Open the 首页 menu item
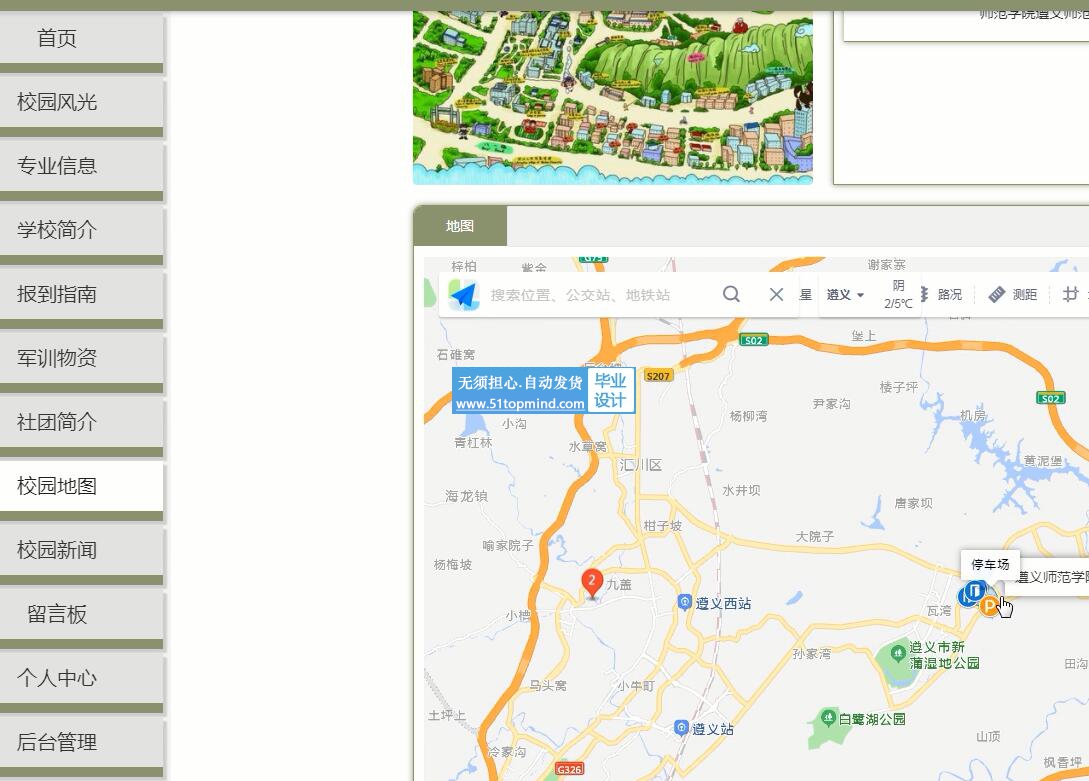 coord(82,38)
